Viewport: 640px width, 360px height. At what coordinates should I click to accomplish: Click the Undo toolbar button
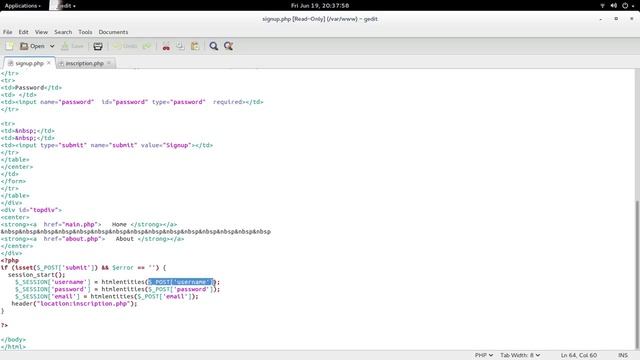(125, 46)
